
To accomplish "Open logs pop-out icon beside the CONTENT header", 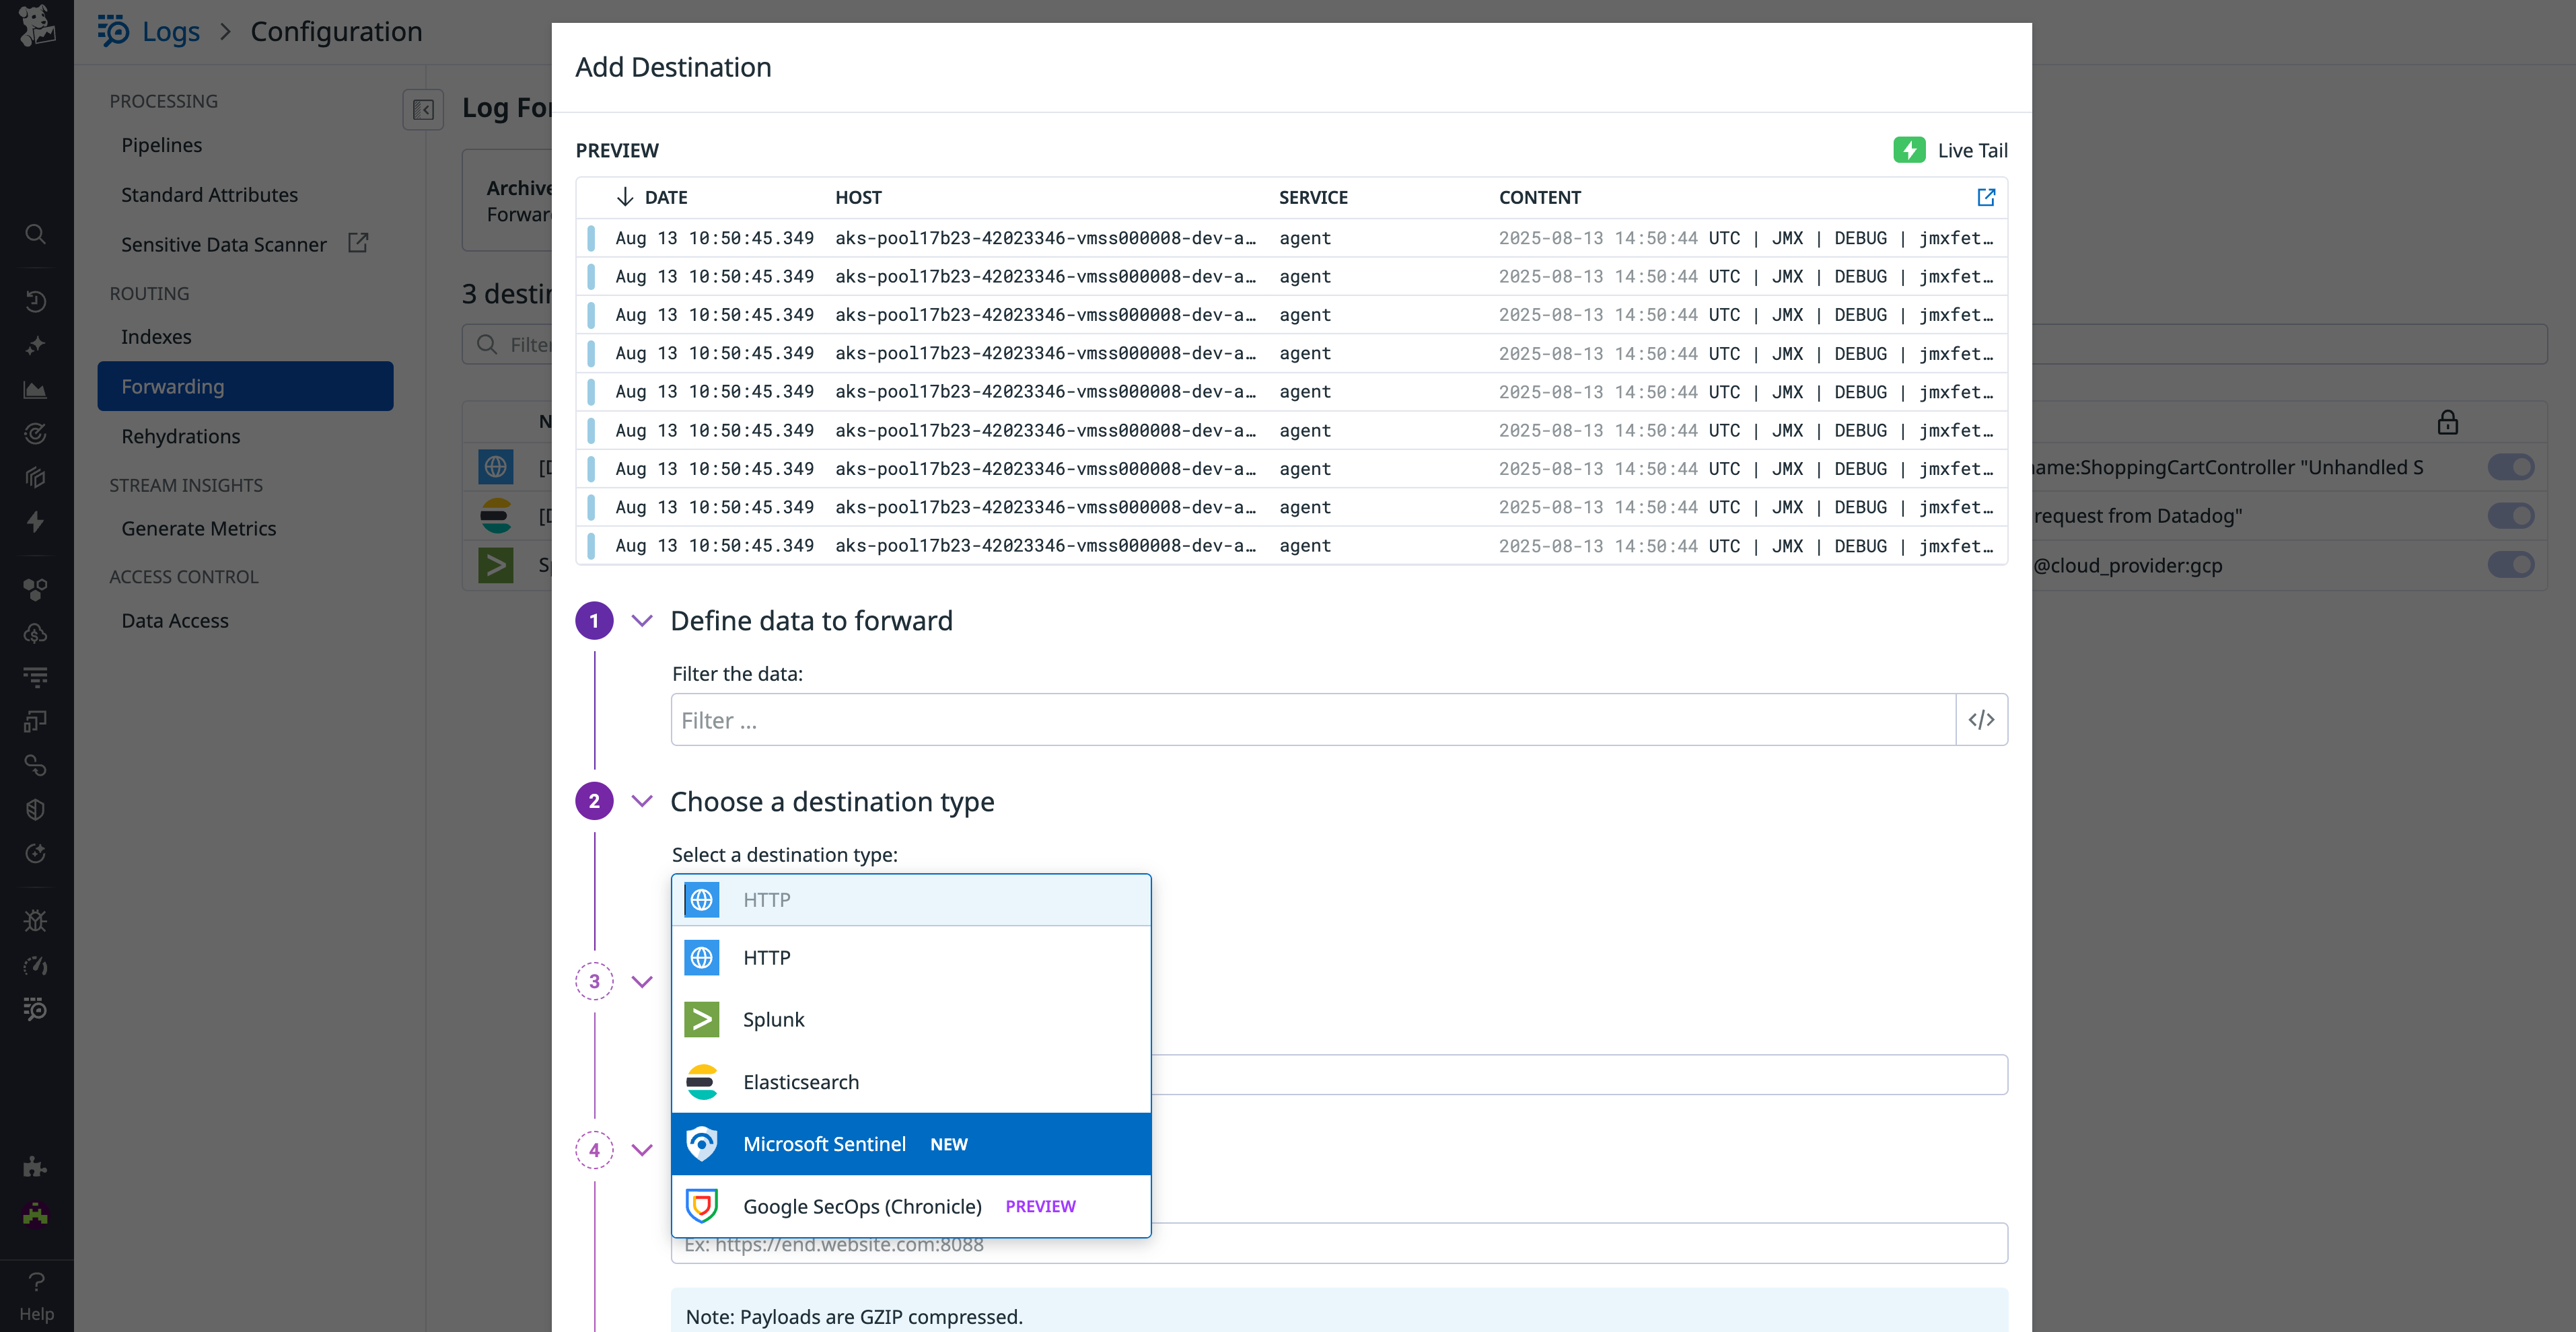I will tap(1986, 197).
